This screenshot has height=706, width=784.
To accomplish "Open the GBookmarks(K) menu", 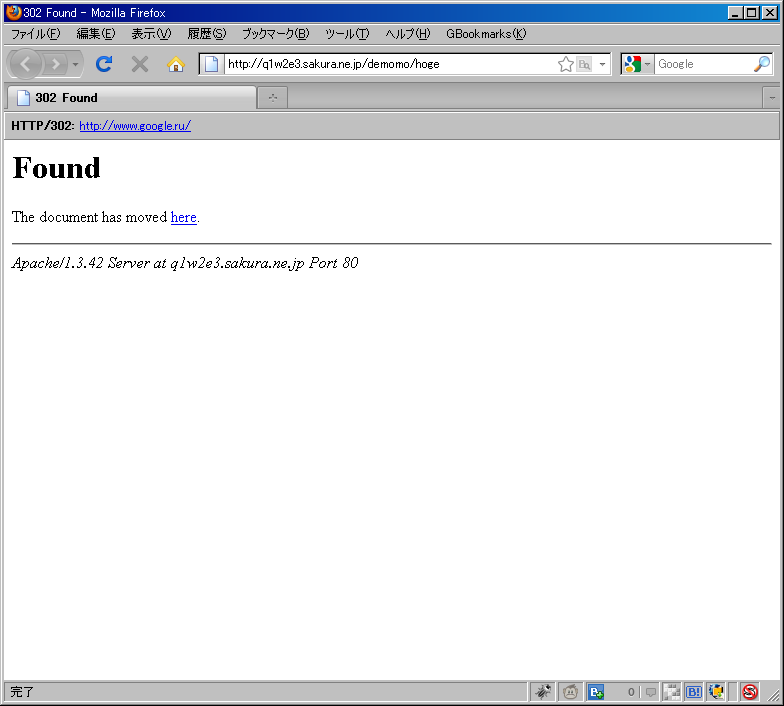I will 486,34.
